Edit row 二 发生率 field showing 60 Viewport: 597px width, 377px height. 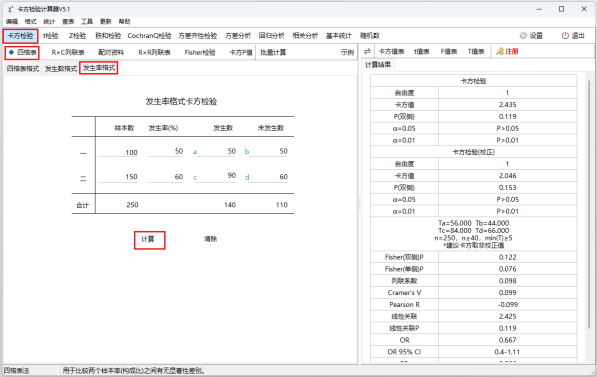coord(166,177)
